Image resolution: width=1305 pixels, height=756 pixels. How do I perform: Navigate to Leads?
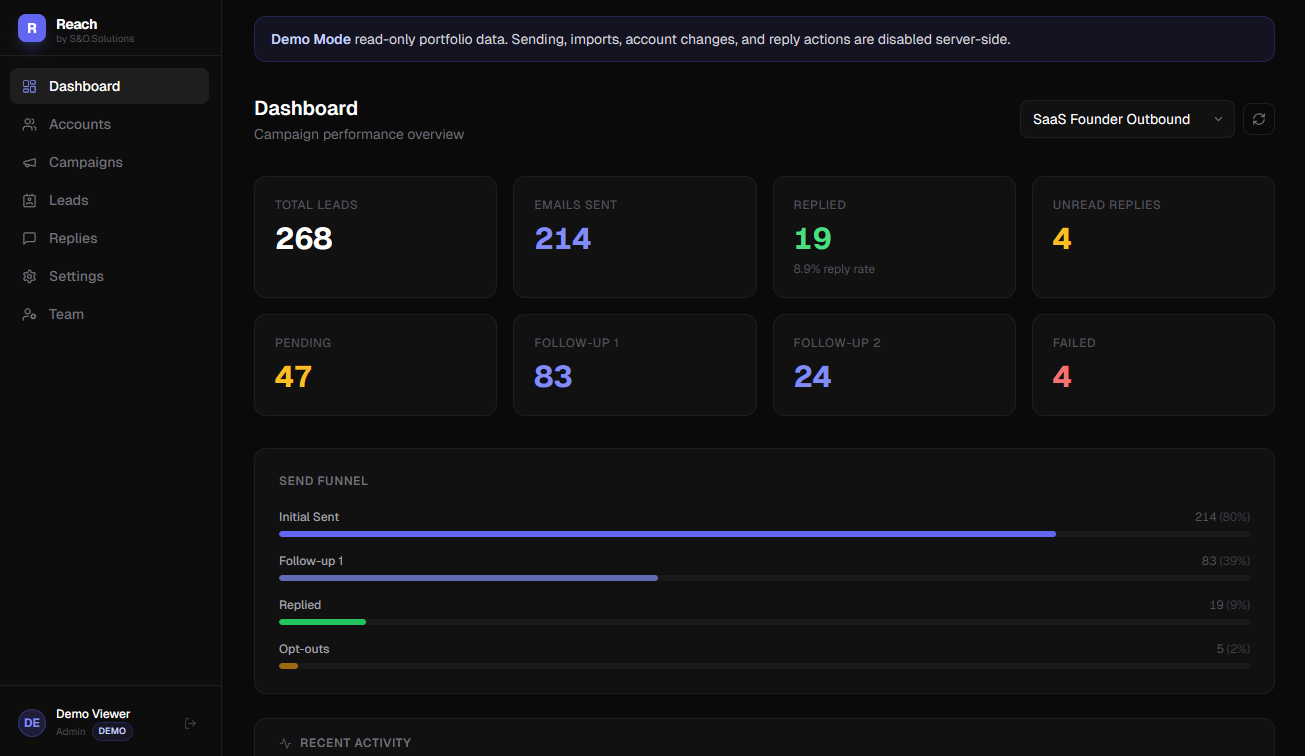[110, 200]
